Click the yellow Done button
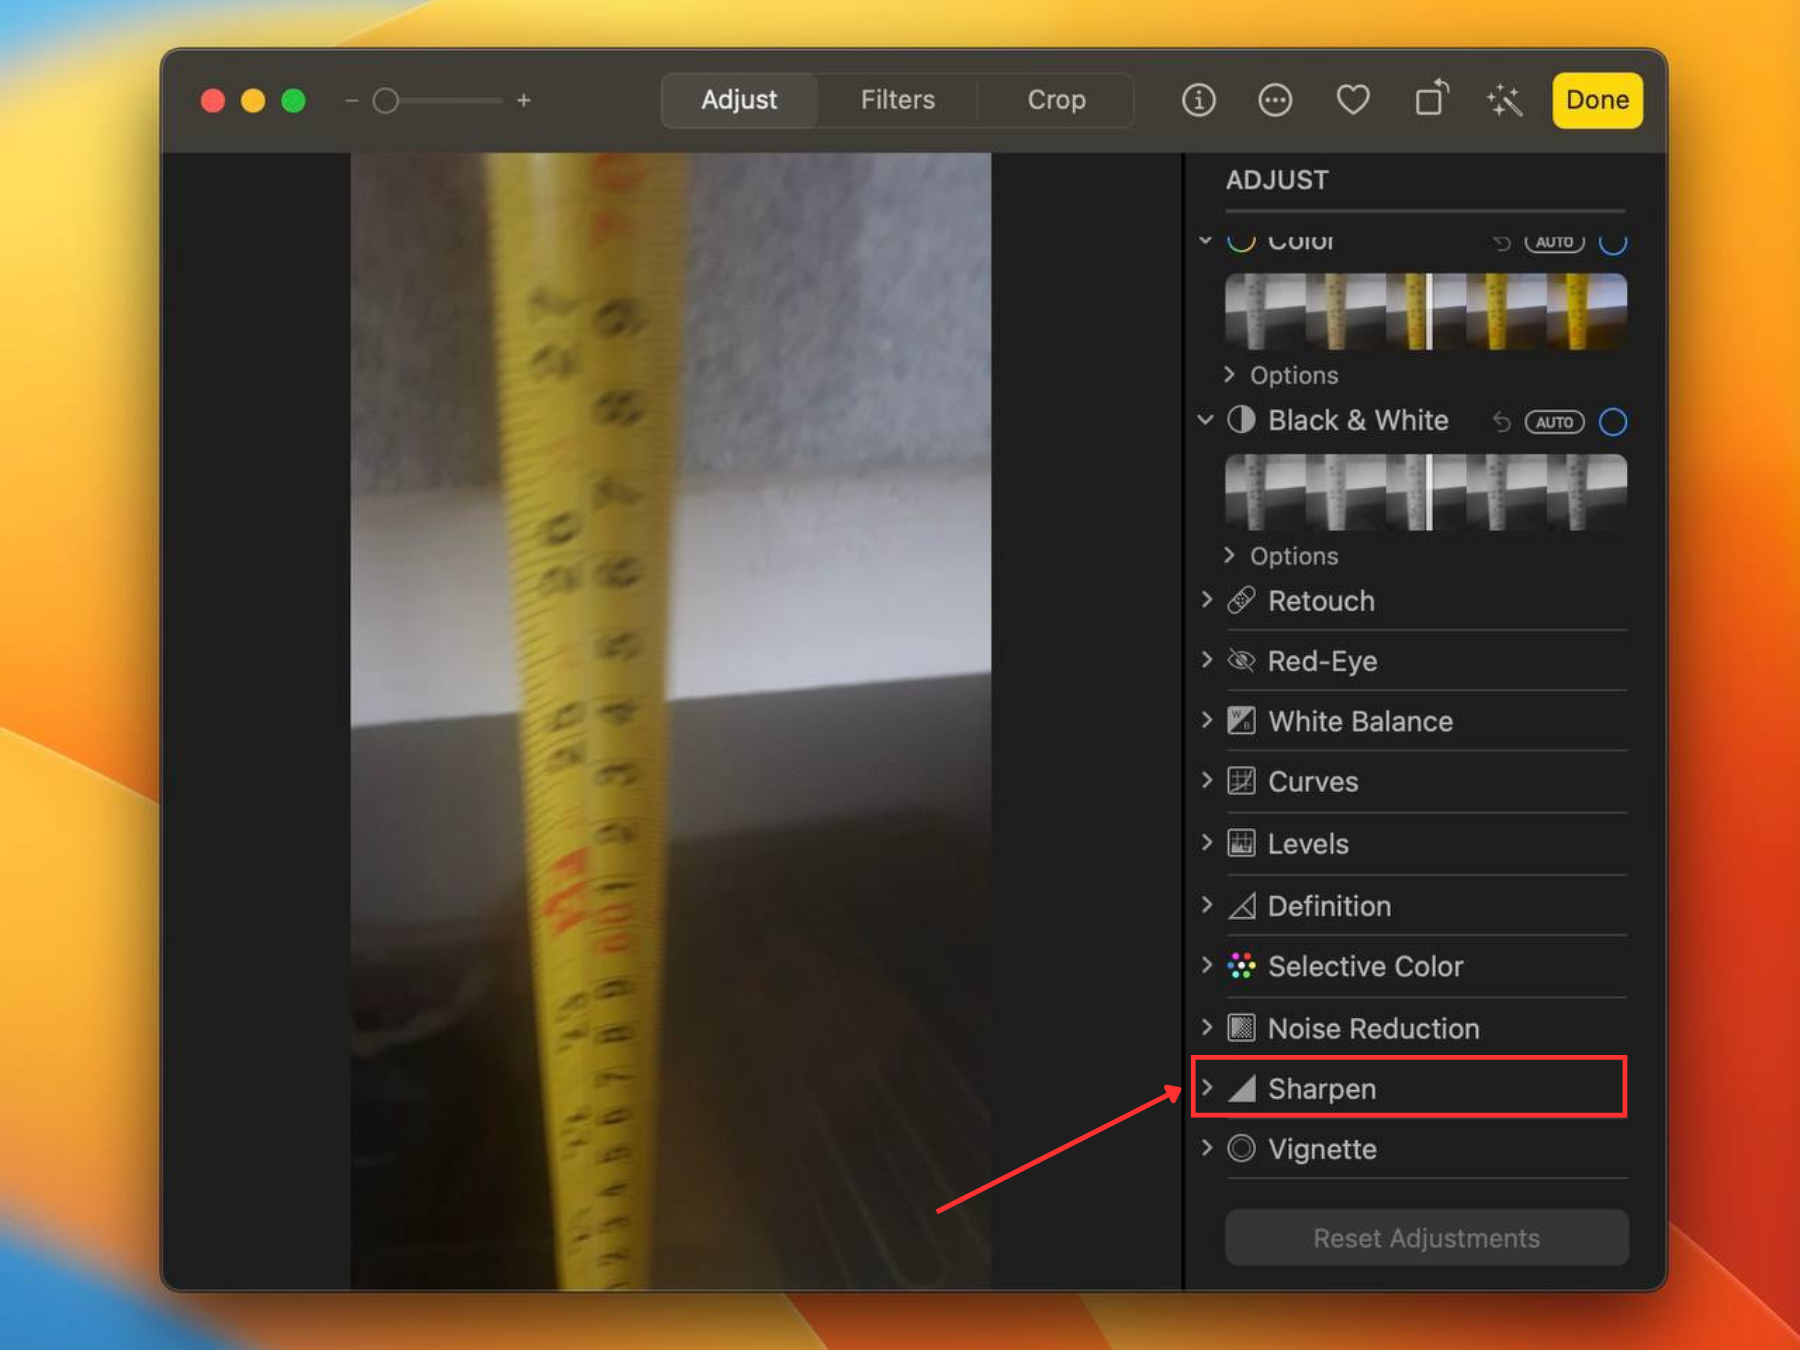The width and height of the screenshot is (1800, 1350). [x=1596, y=100]
